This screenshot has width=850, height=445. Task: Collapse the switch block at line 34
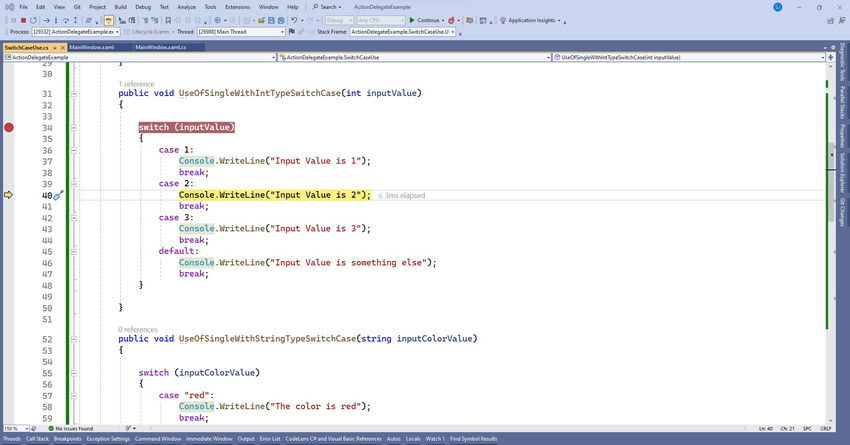click(x=74, y=128)
